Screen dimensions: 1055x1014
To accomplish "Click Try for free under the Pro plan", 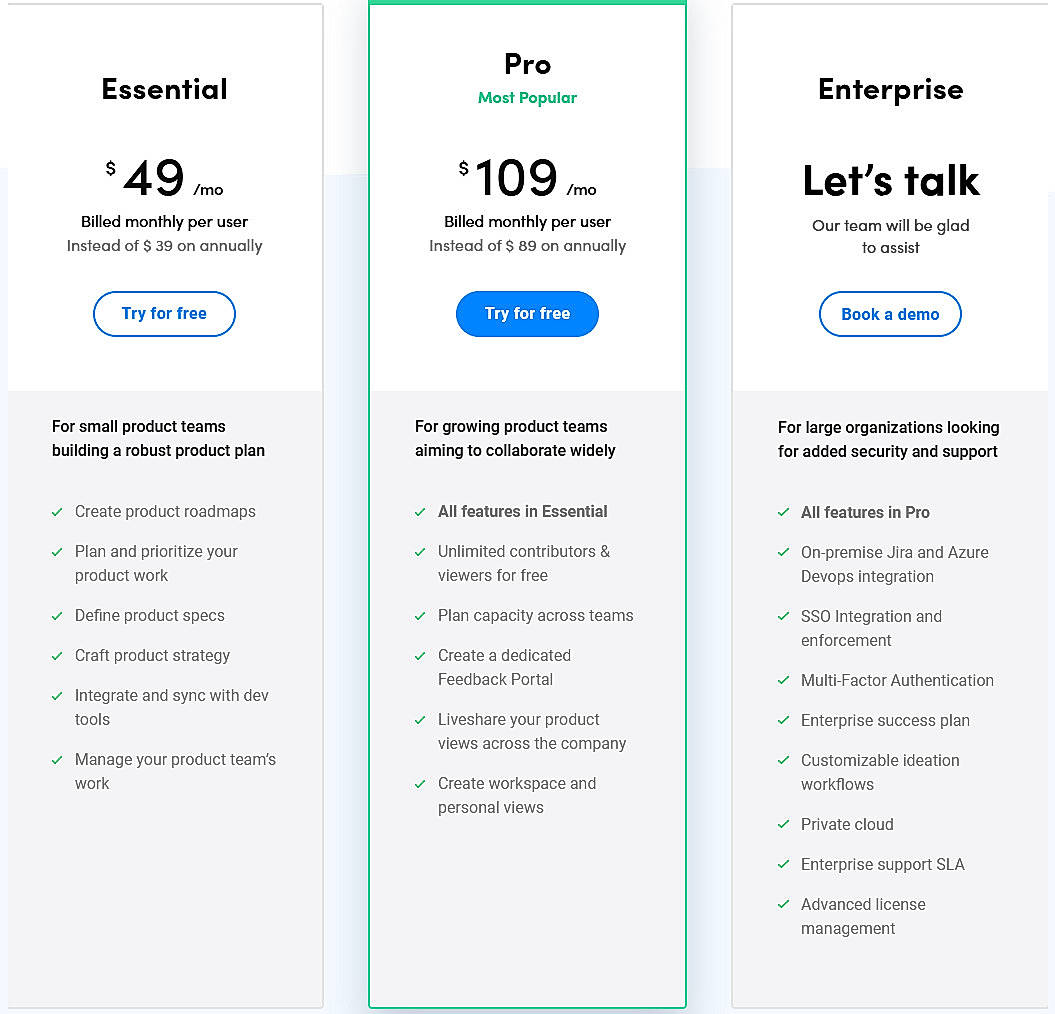I will coord(527,313).
